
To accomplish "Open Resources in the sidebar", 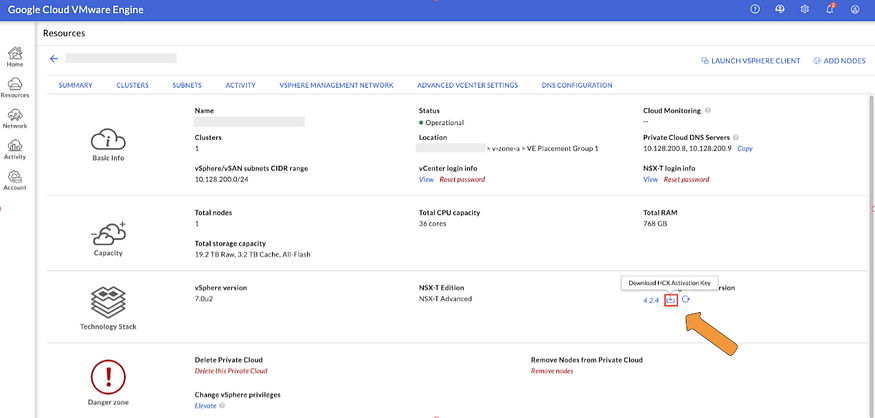I will [x=15, y=88].
